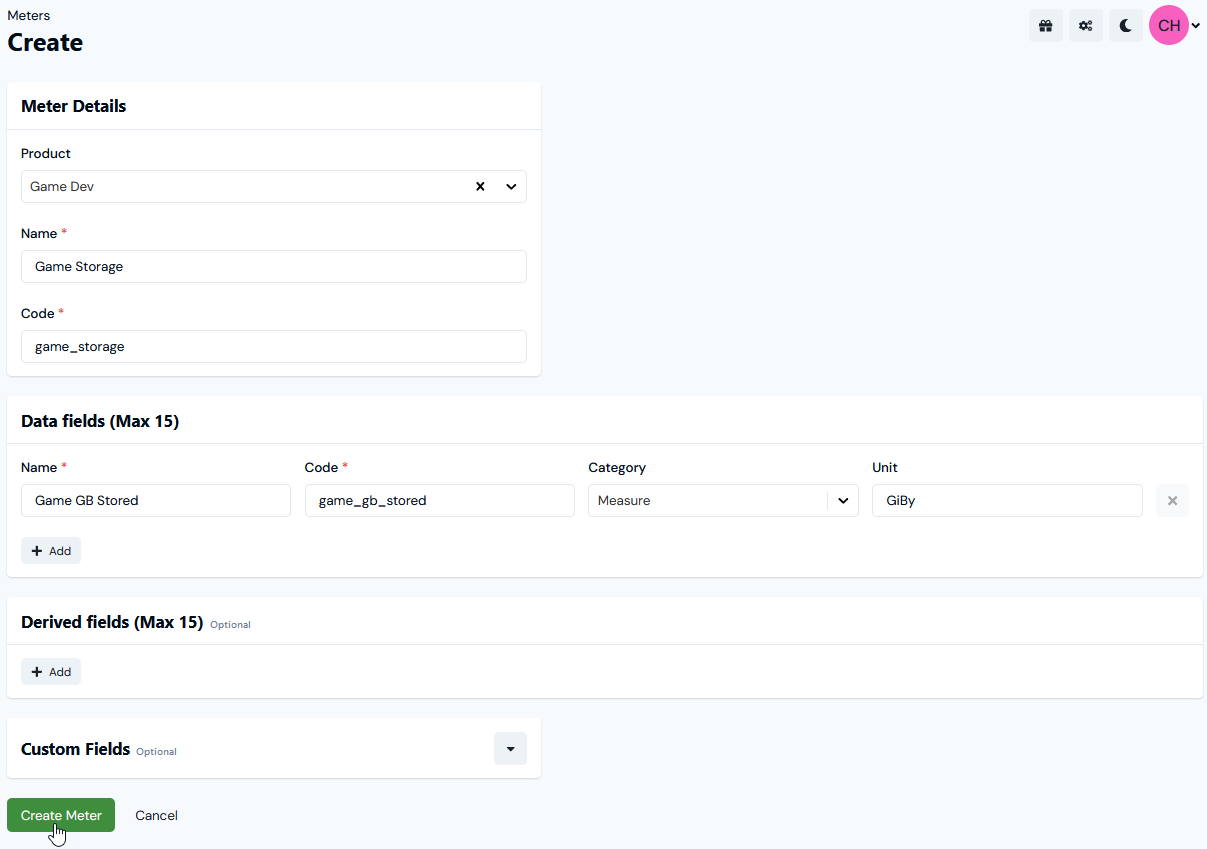The height and width of the screenshot is (849, 1207).
Task: Toggle dark mode with the moon icon
Action: click(1125, 25)
